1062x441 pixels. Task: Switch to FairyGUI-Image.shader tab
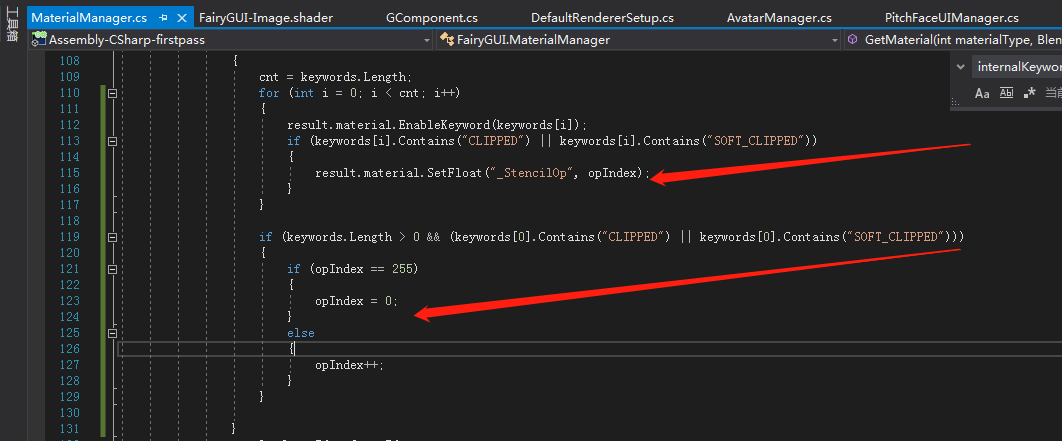click(x=266, y=18)
